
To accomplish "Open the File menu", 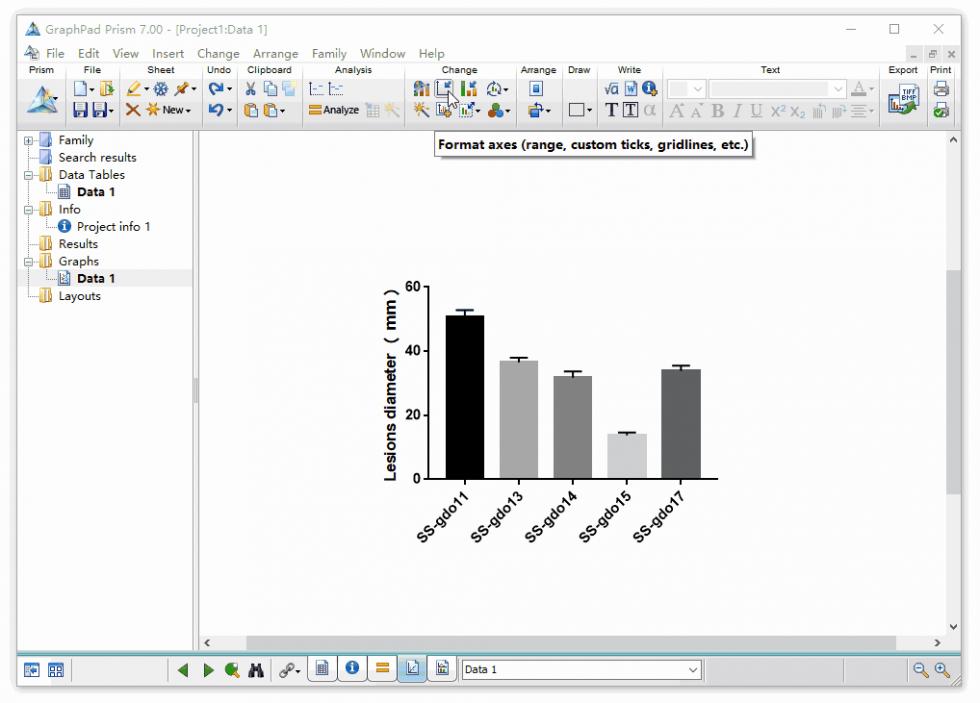I will click(x=55, y=54).
